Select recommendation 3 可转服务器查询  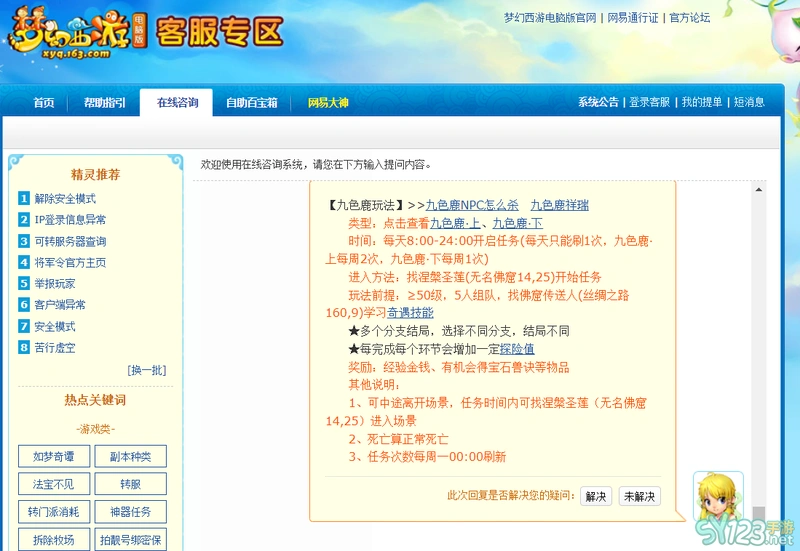(x=70, y=241)
